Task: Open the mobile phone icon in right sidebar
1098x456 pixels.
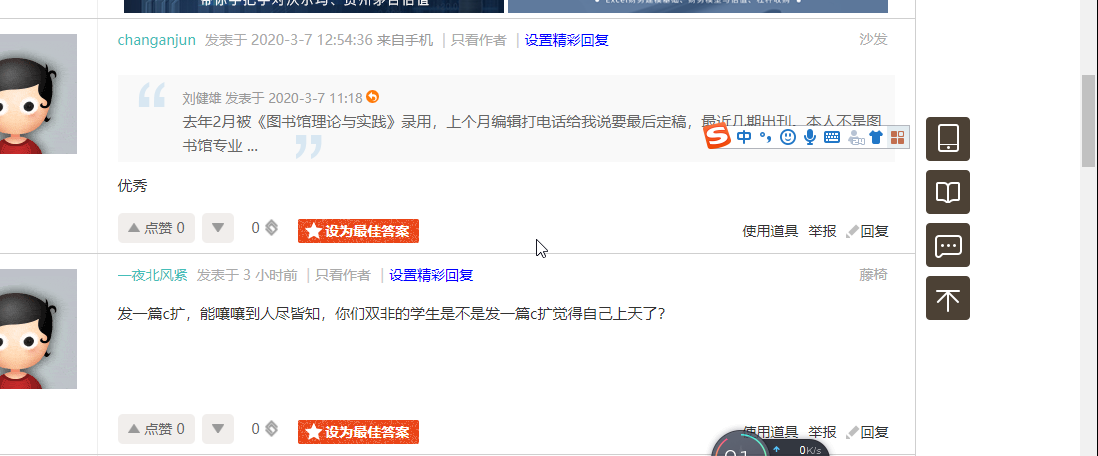Action: [947, 139]
